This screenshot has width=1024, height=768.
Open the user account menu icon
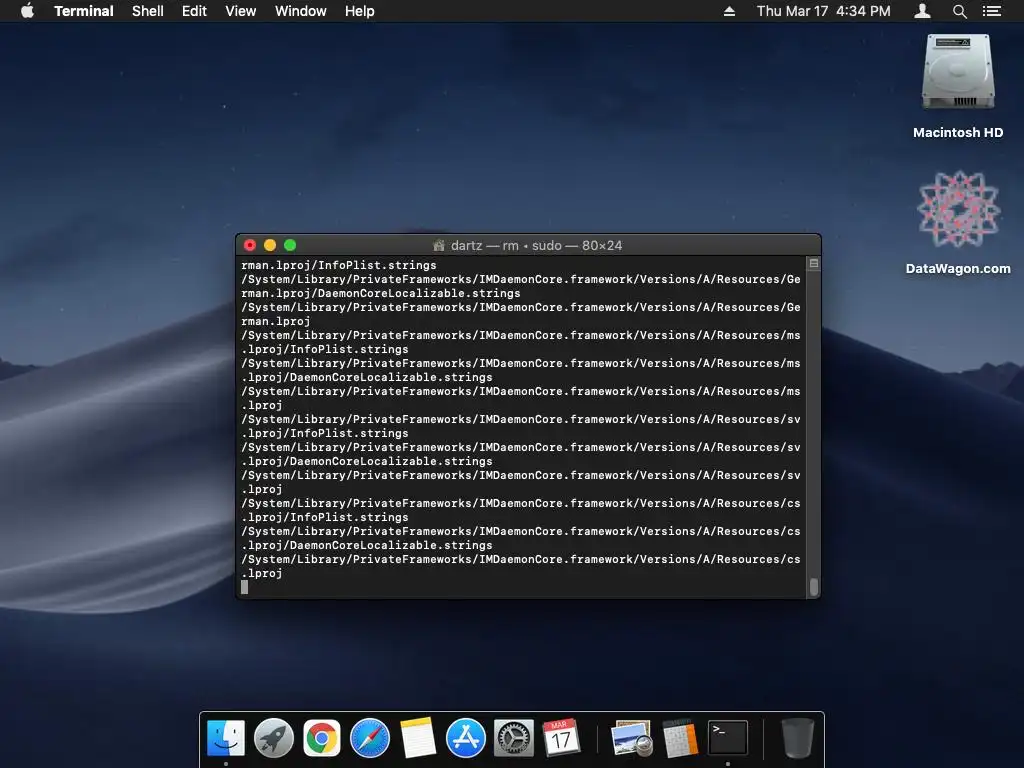(x=922, y=11)
